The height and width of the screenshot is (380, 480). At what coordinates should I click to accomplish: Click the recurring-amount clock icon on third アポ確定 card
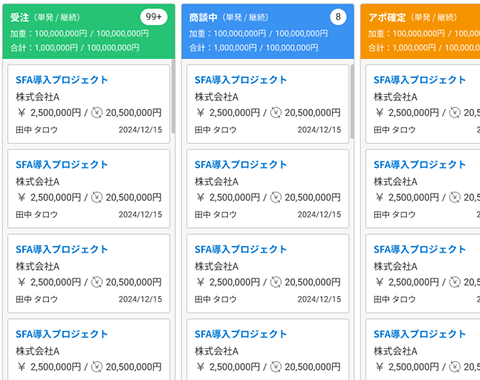tap(455, 282)
